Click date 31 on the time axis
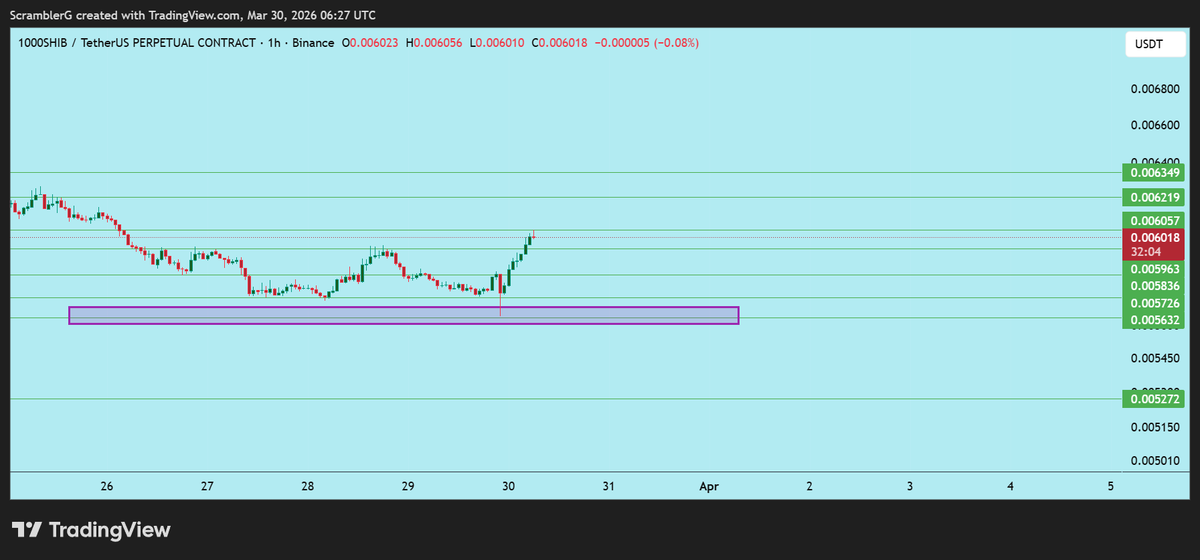Screen dimensions: 1200x560 [x=608, y=486]
